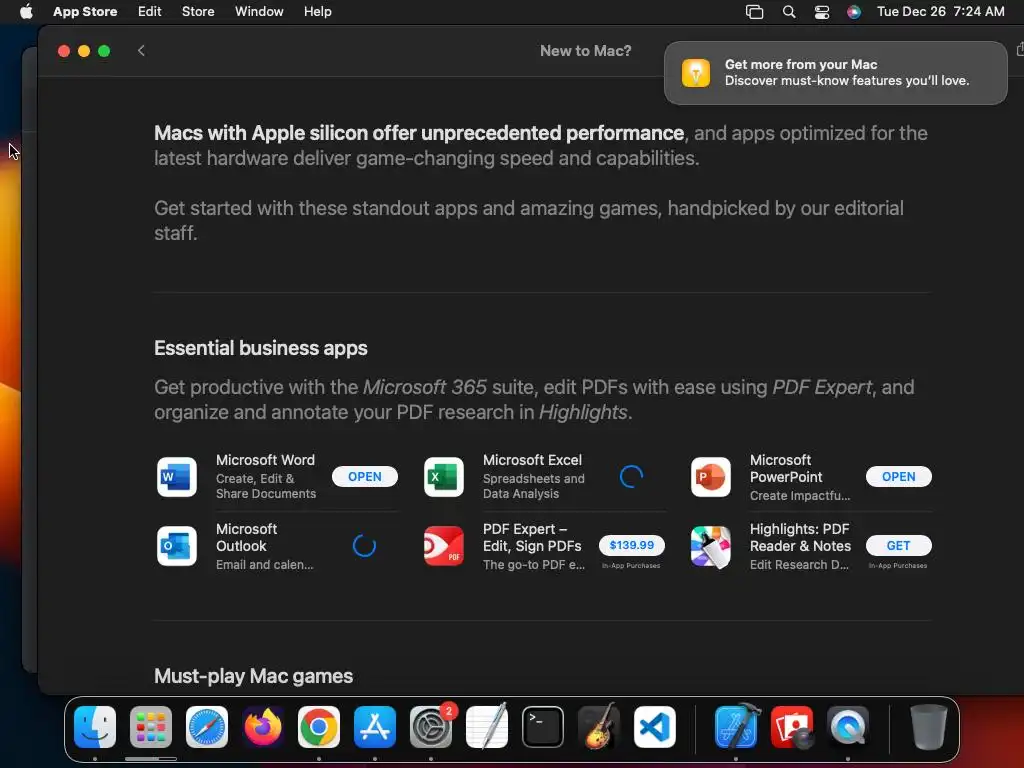Open the Apple menu
The height and width of the screenshot is (768, 1024).
pos(26,11)
